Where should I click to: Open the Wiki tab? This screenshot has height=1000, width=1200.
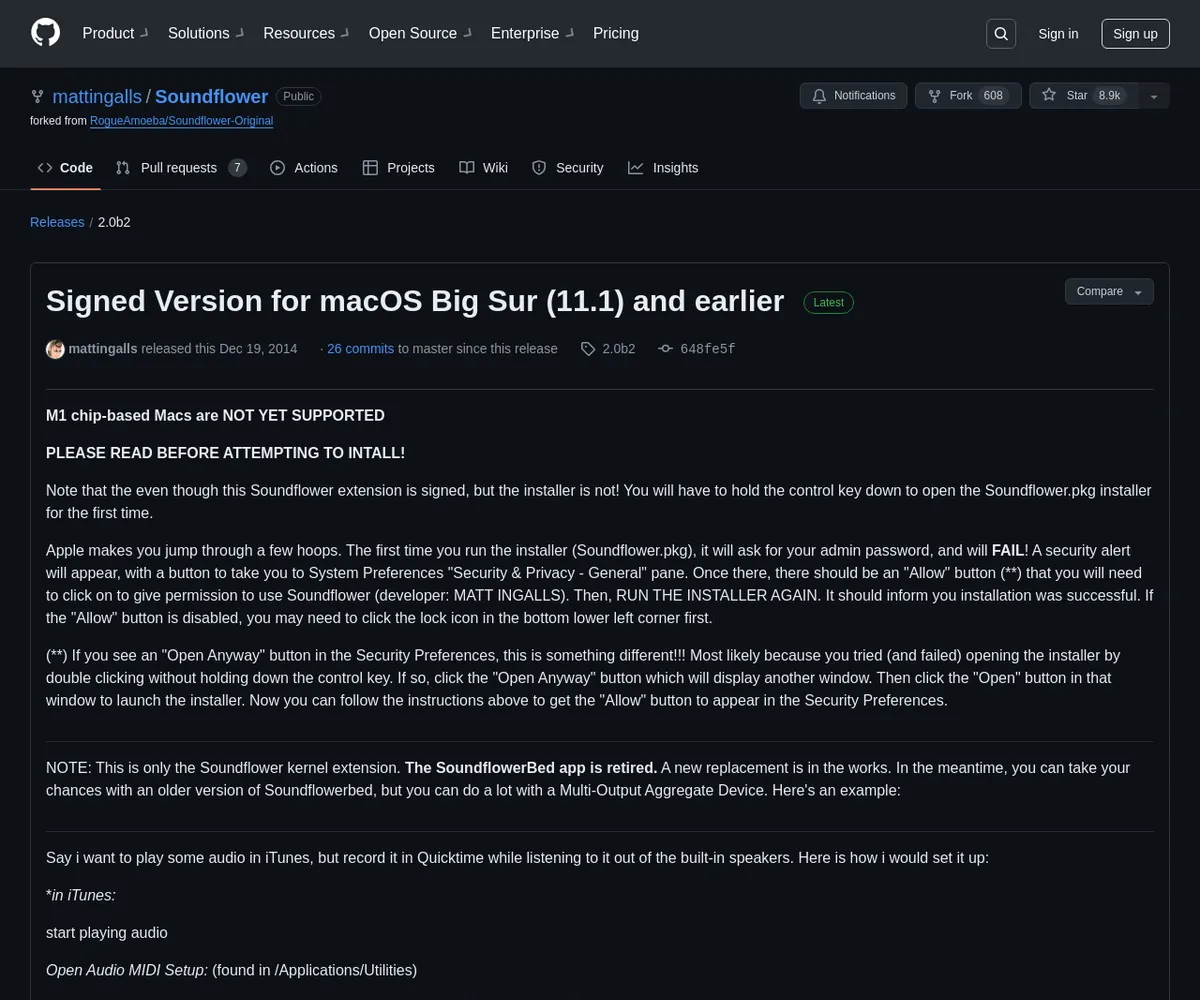tap(484, 168)
